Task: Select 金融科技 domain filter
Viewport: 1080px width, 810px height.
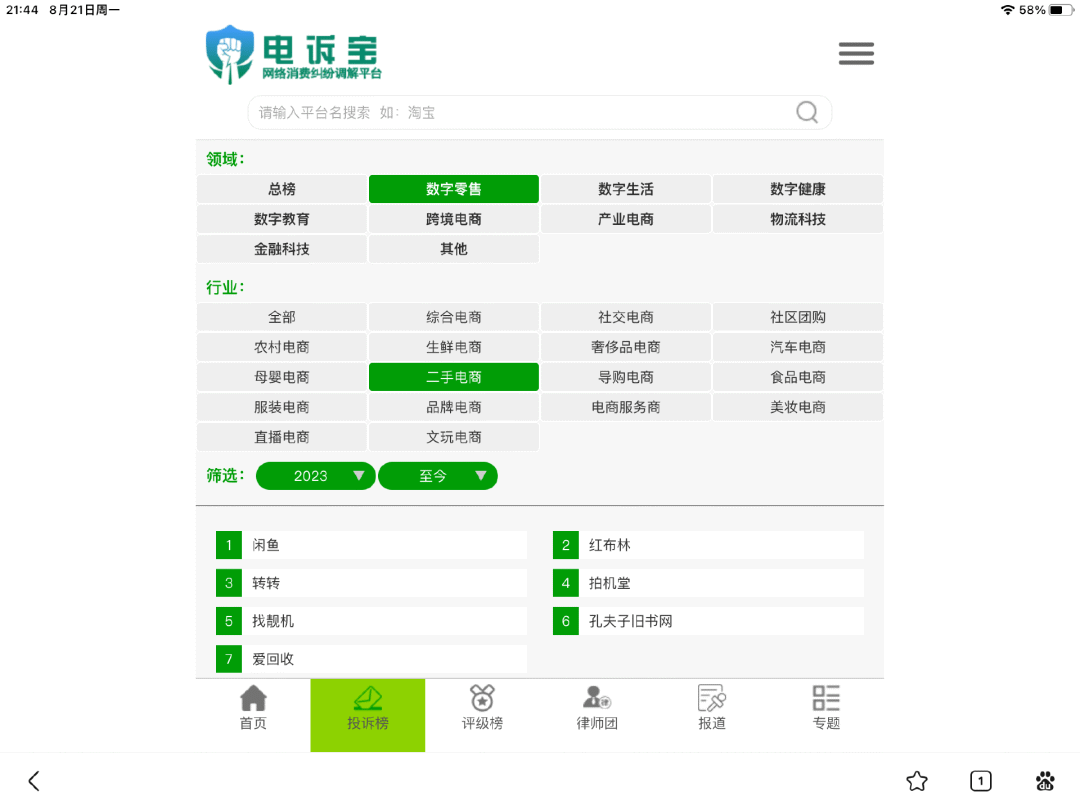Action: (x=282, y=249)
